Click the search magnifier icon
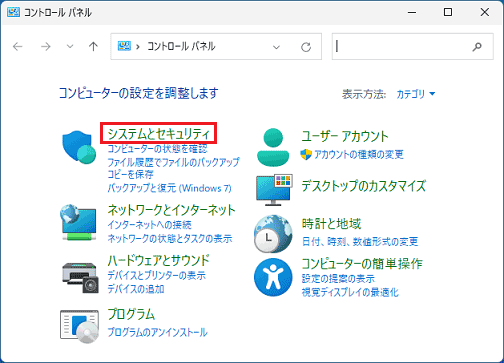504x363 pixels. (477, 47)
